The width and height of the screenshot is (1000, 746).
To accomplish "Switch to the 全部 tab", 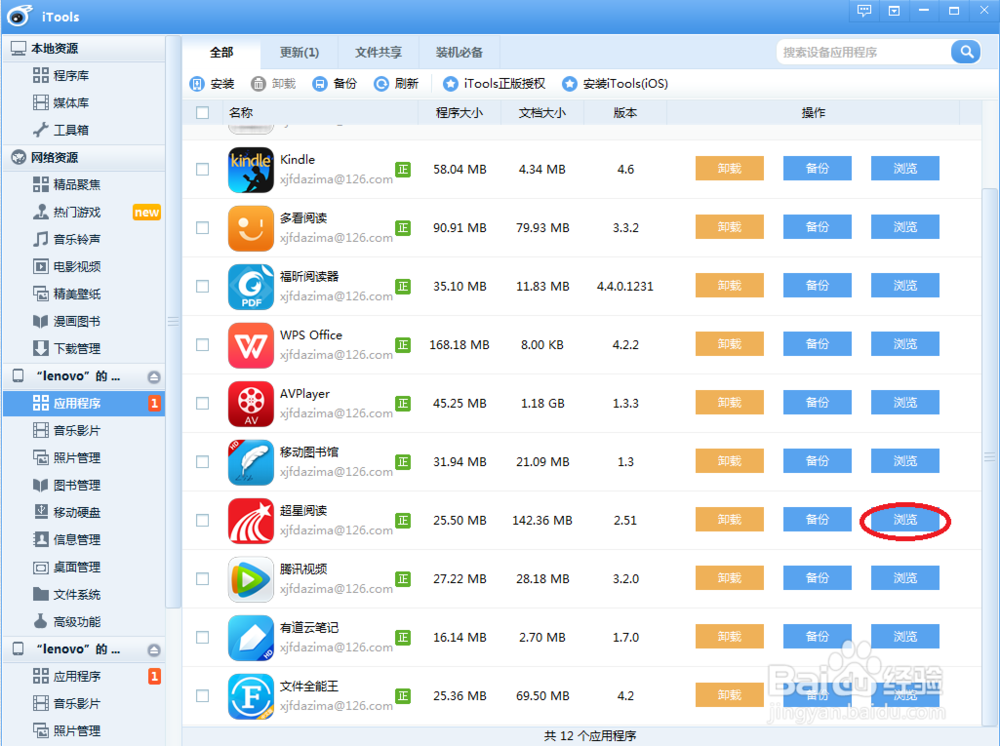I will pos(221,52).
